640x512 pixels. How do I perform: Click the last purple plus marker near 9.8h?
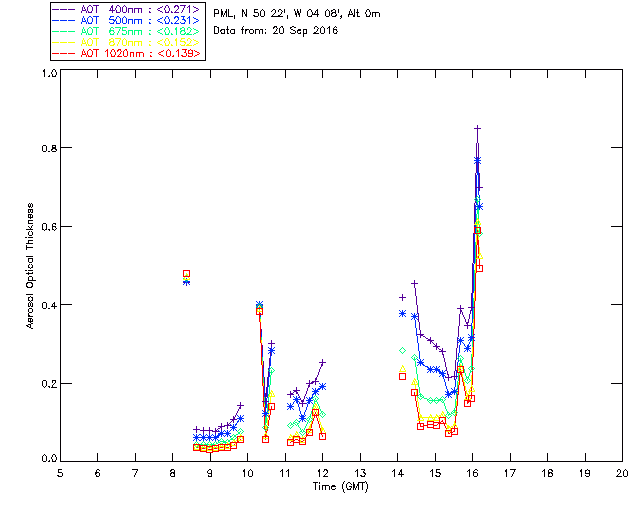[x=240, y=405]
